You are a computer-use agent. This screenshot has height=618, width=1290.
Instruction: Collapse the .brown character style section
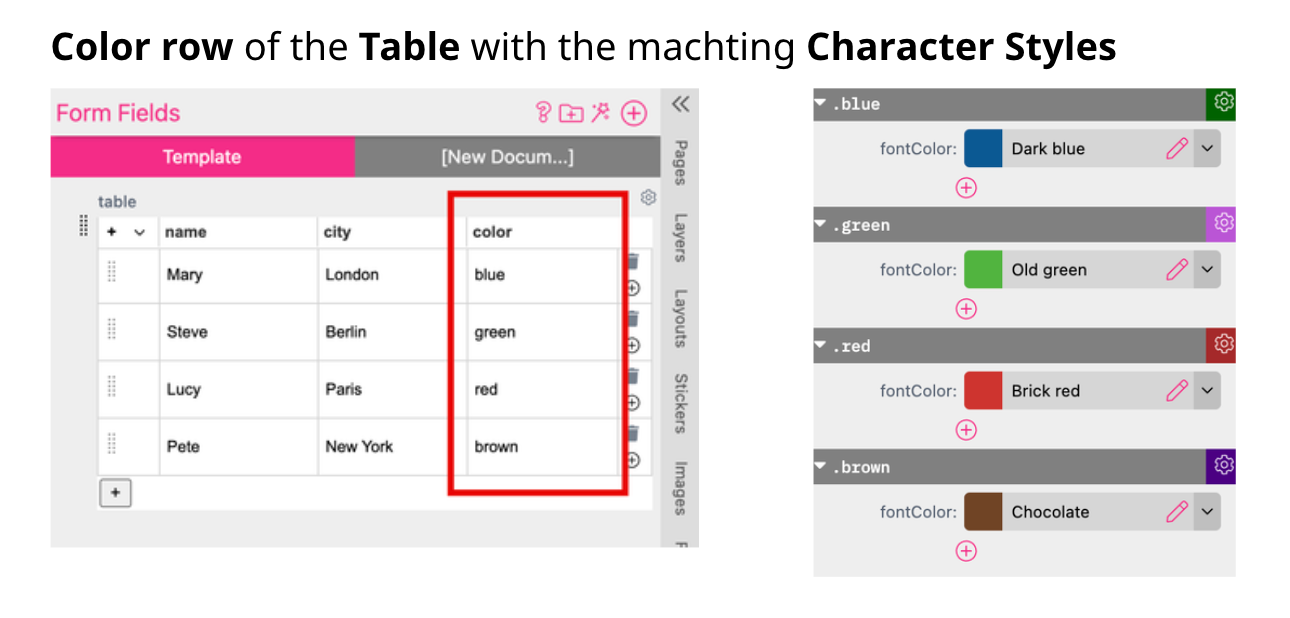(x=820, y=467)
